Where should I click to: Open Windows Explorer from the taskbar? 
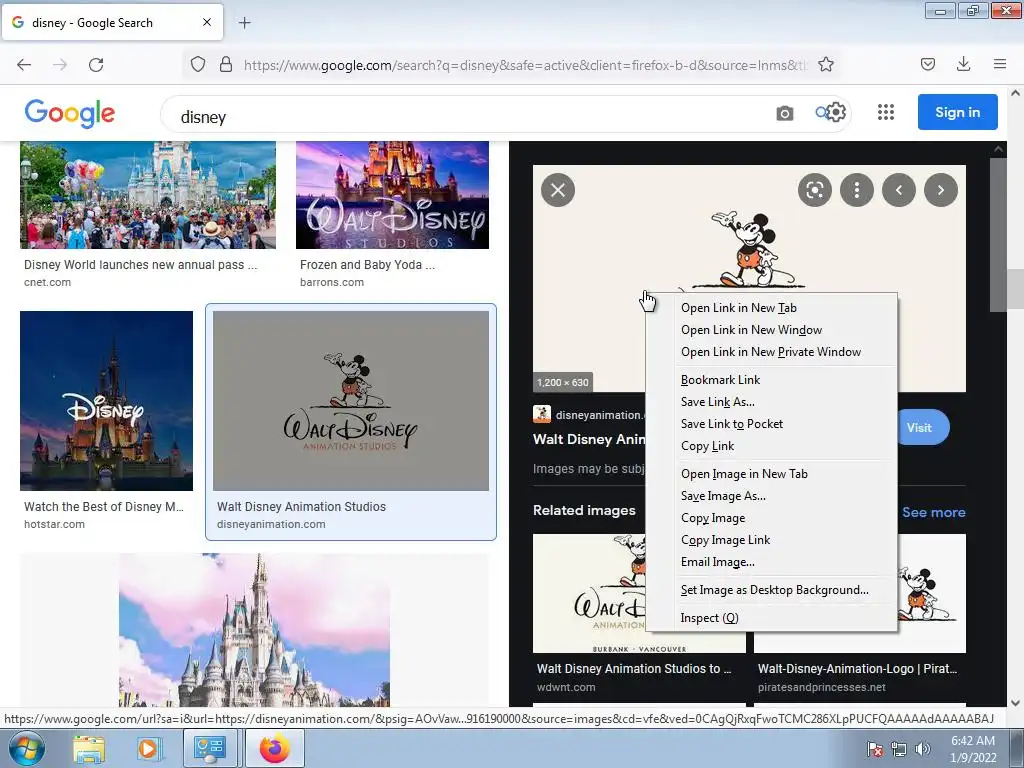[88, 749]
